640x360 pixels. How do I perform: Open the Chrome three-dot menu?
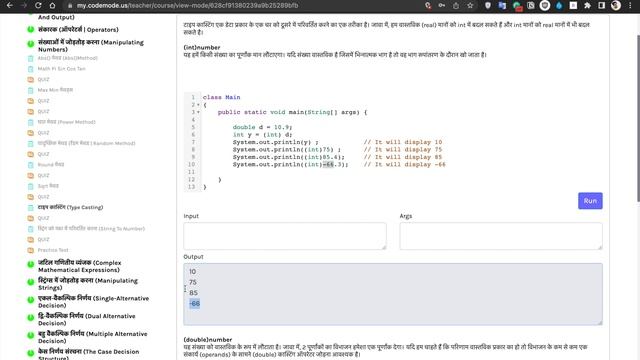click(630, 5)
